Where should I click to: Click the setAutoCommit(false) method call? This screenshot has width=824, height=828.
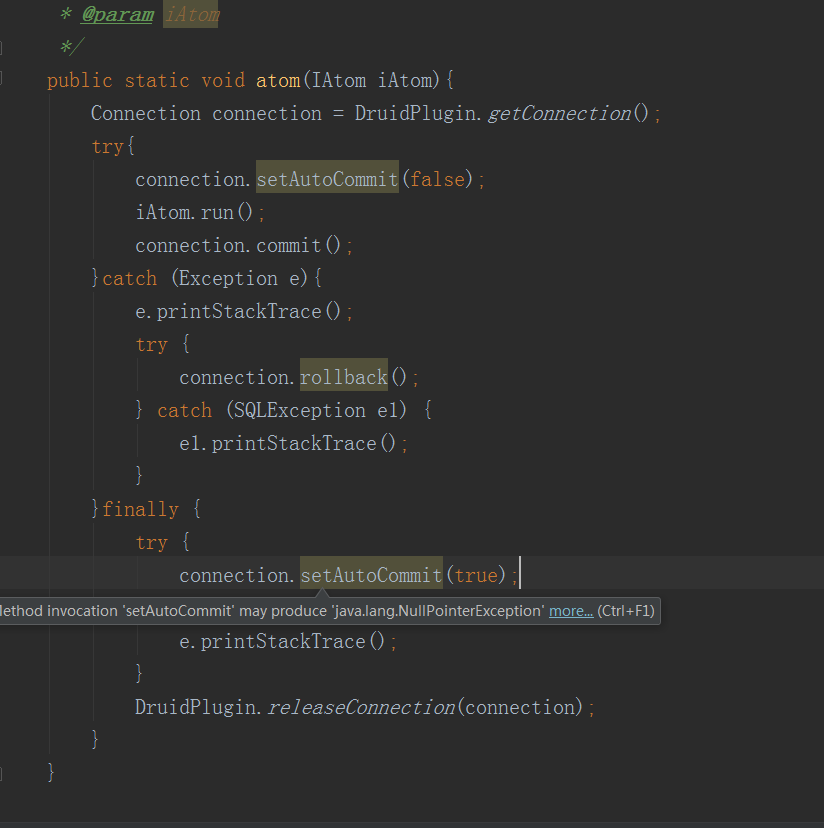tap(327, 180)
